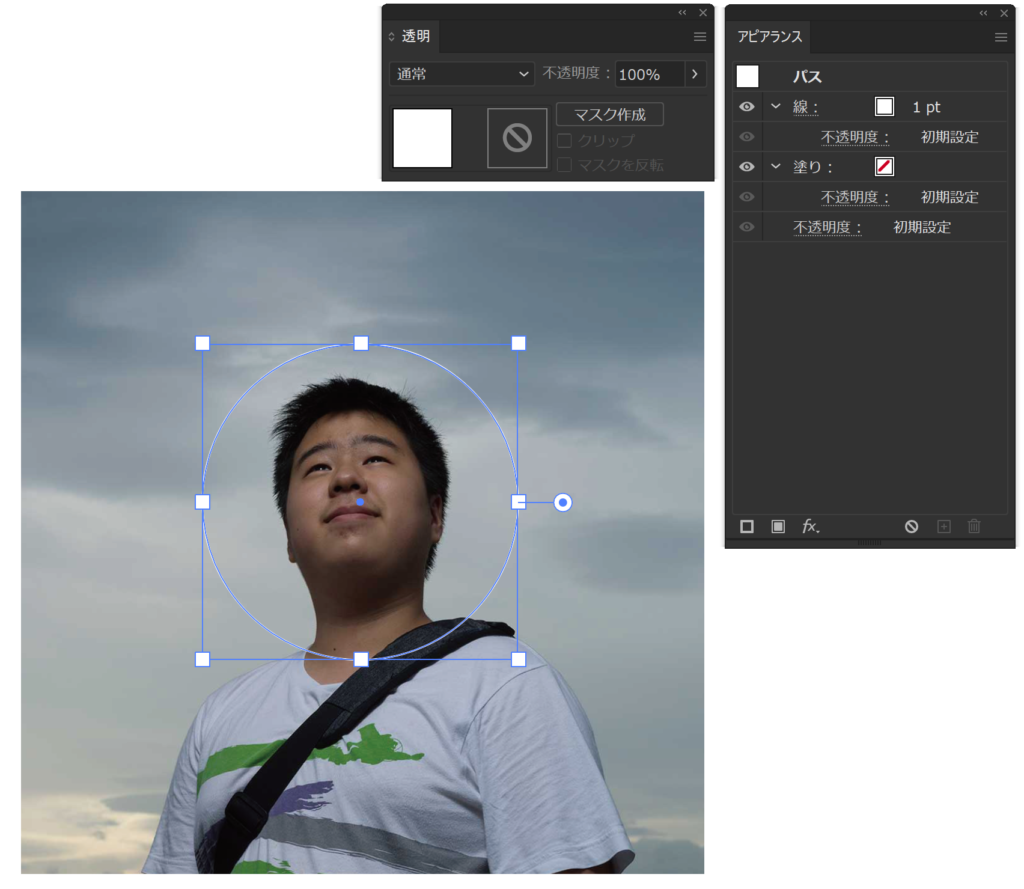The width and height of the screenshot is (1024, 889).
Task: Select the 透明 panel tab
Action: (414, 37)
